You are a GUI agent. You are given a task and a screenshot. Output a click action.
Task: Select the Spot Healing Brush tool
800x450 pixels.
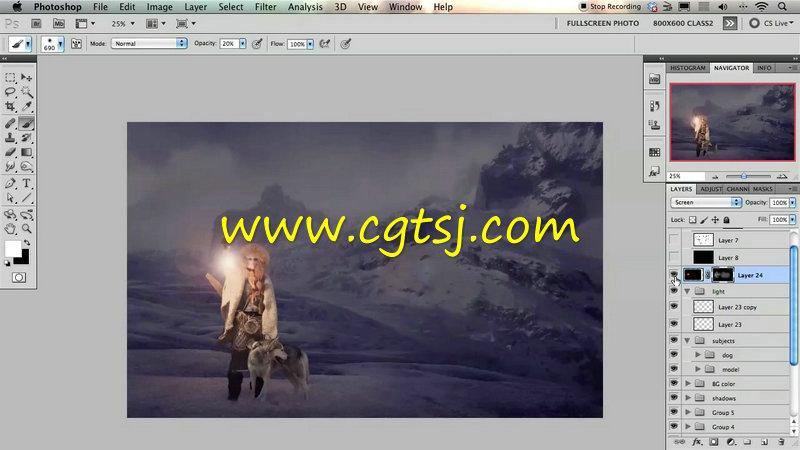(x=10, y=123)
